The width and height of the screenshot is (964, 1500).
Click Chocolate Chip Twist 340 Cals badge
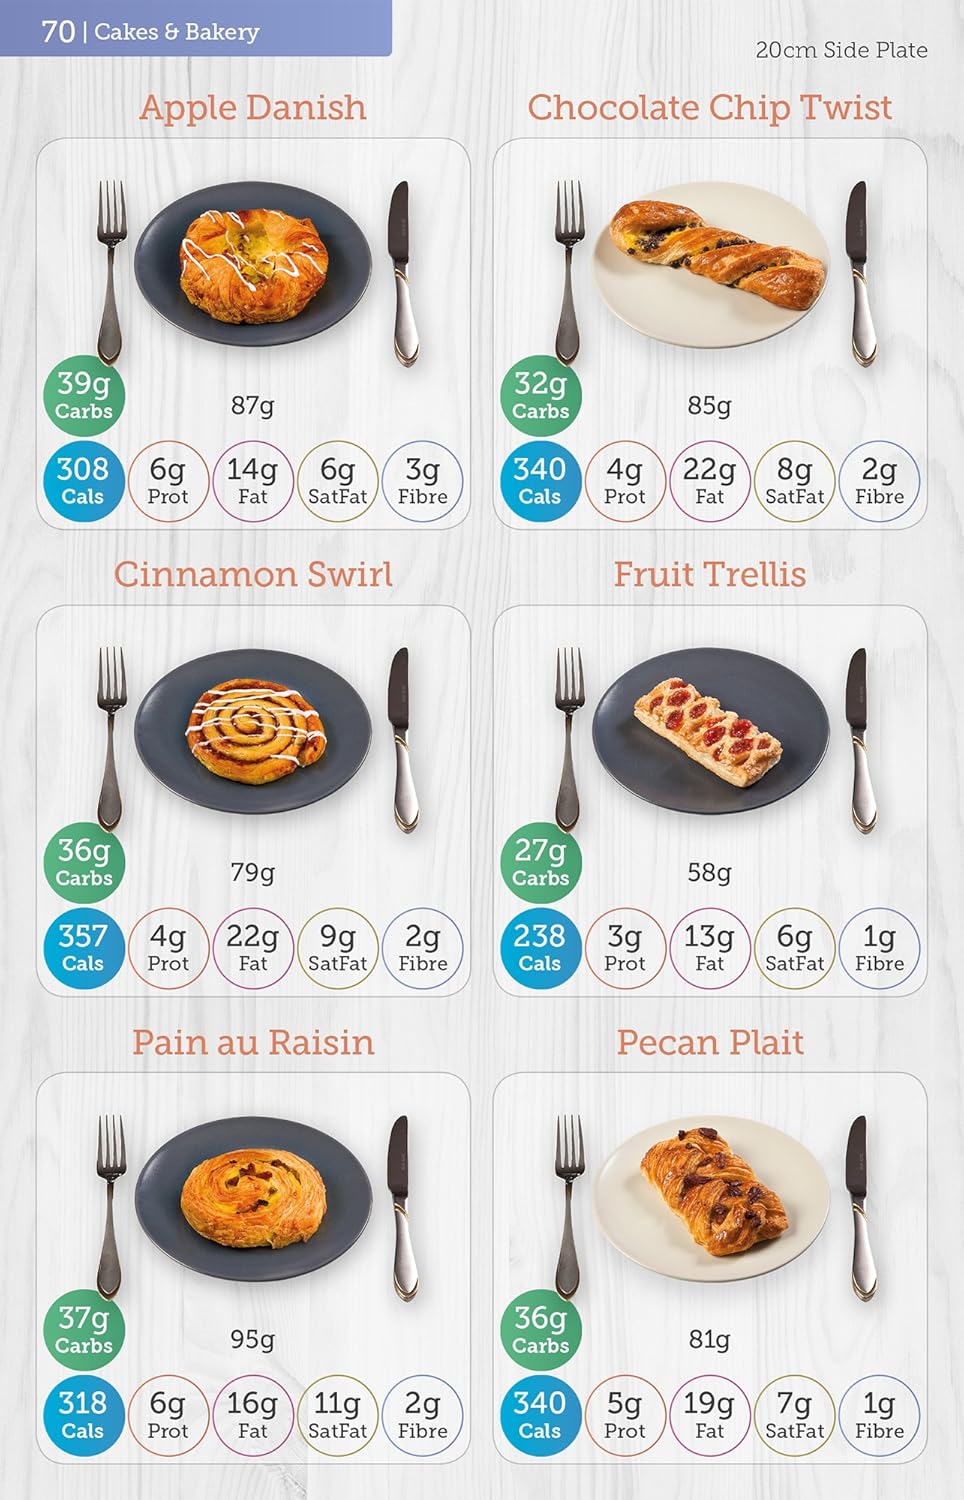[x=540, y=481]
